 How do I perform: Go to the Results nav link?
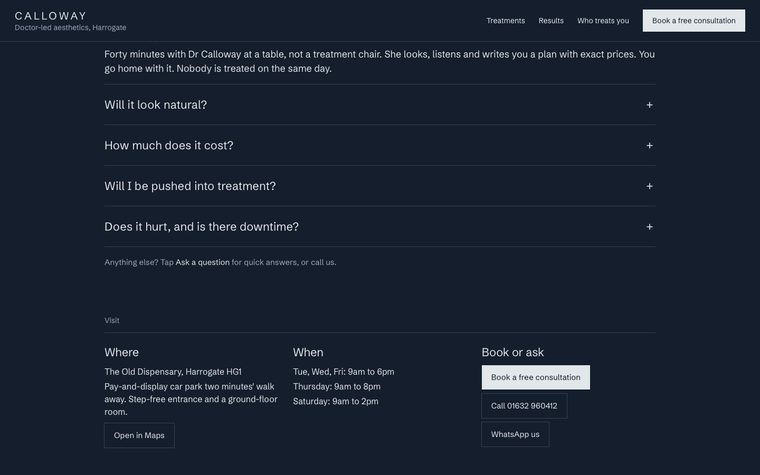(x=551, y=21)
